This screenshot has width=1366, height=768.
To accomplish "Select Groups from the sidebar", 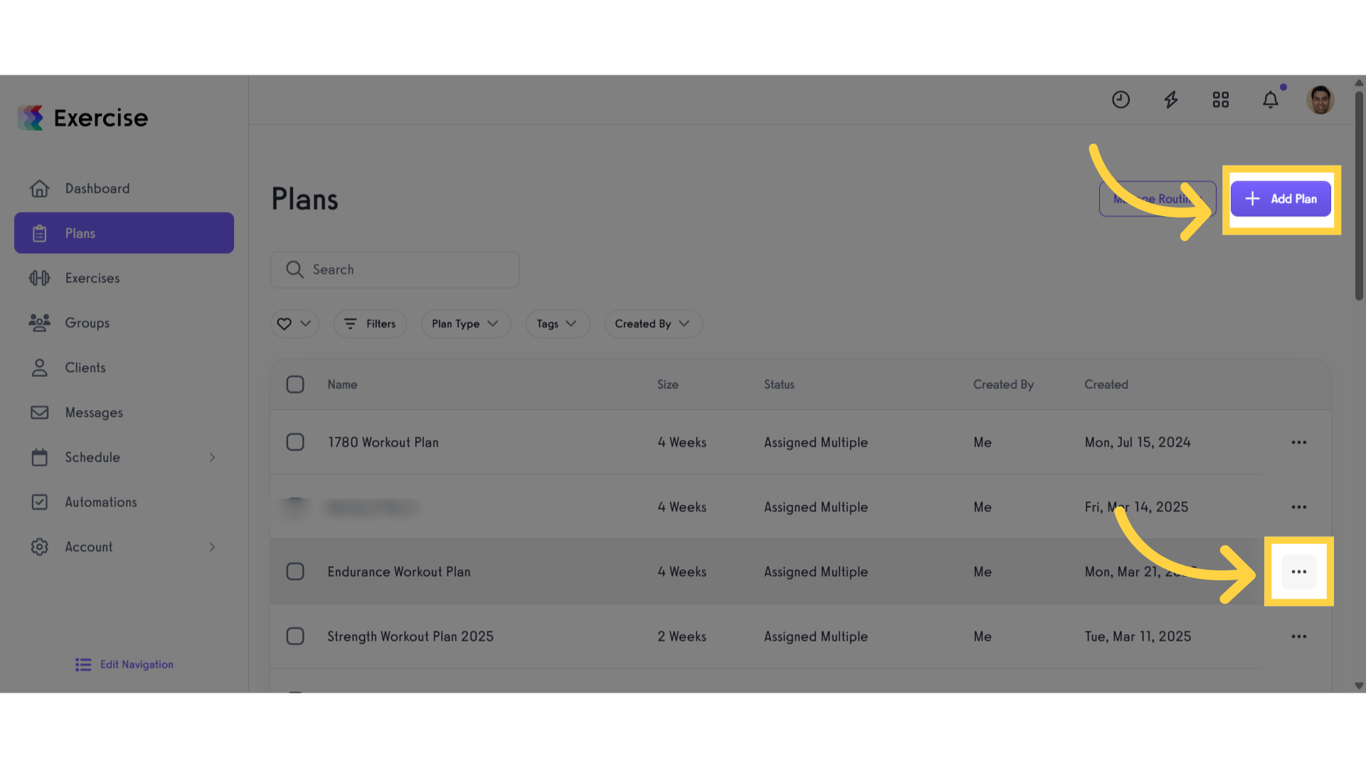I will point(87,322).
